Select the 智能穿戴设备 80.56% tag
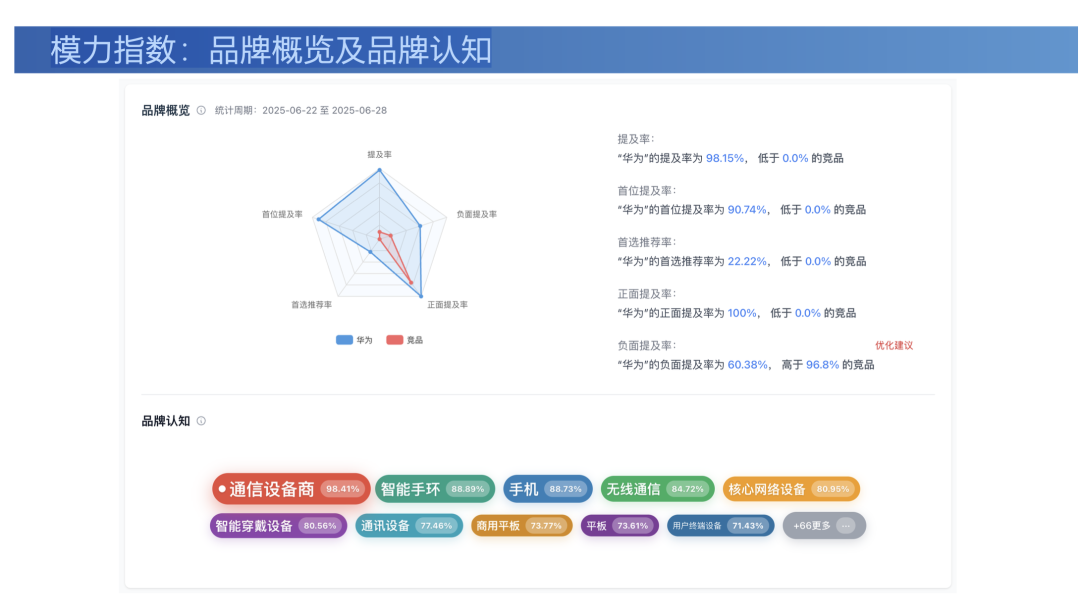 tap(278, 525)
